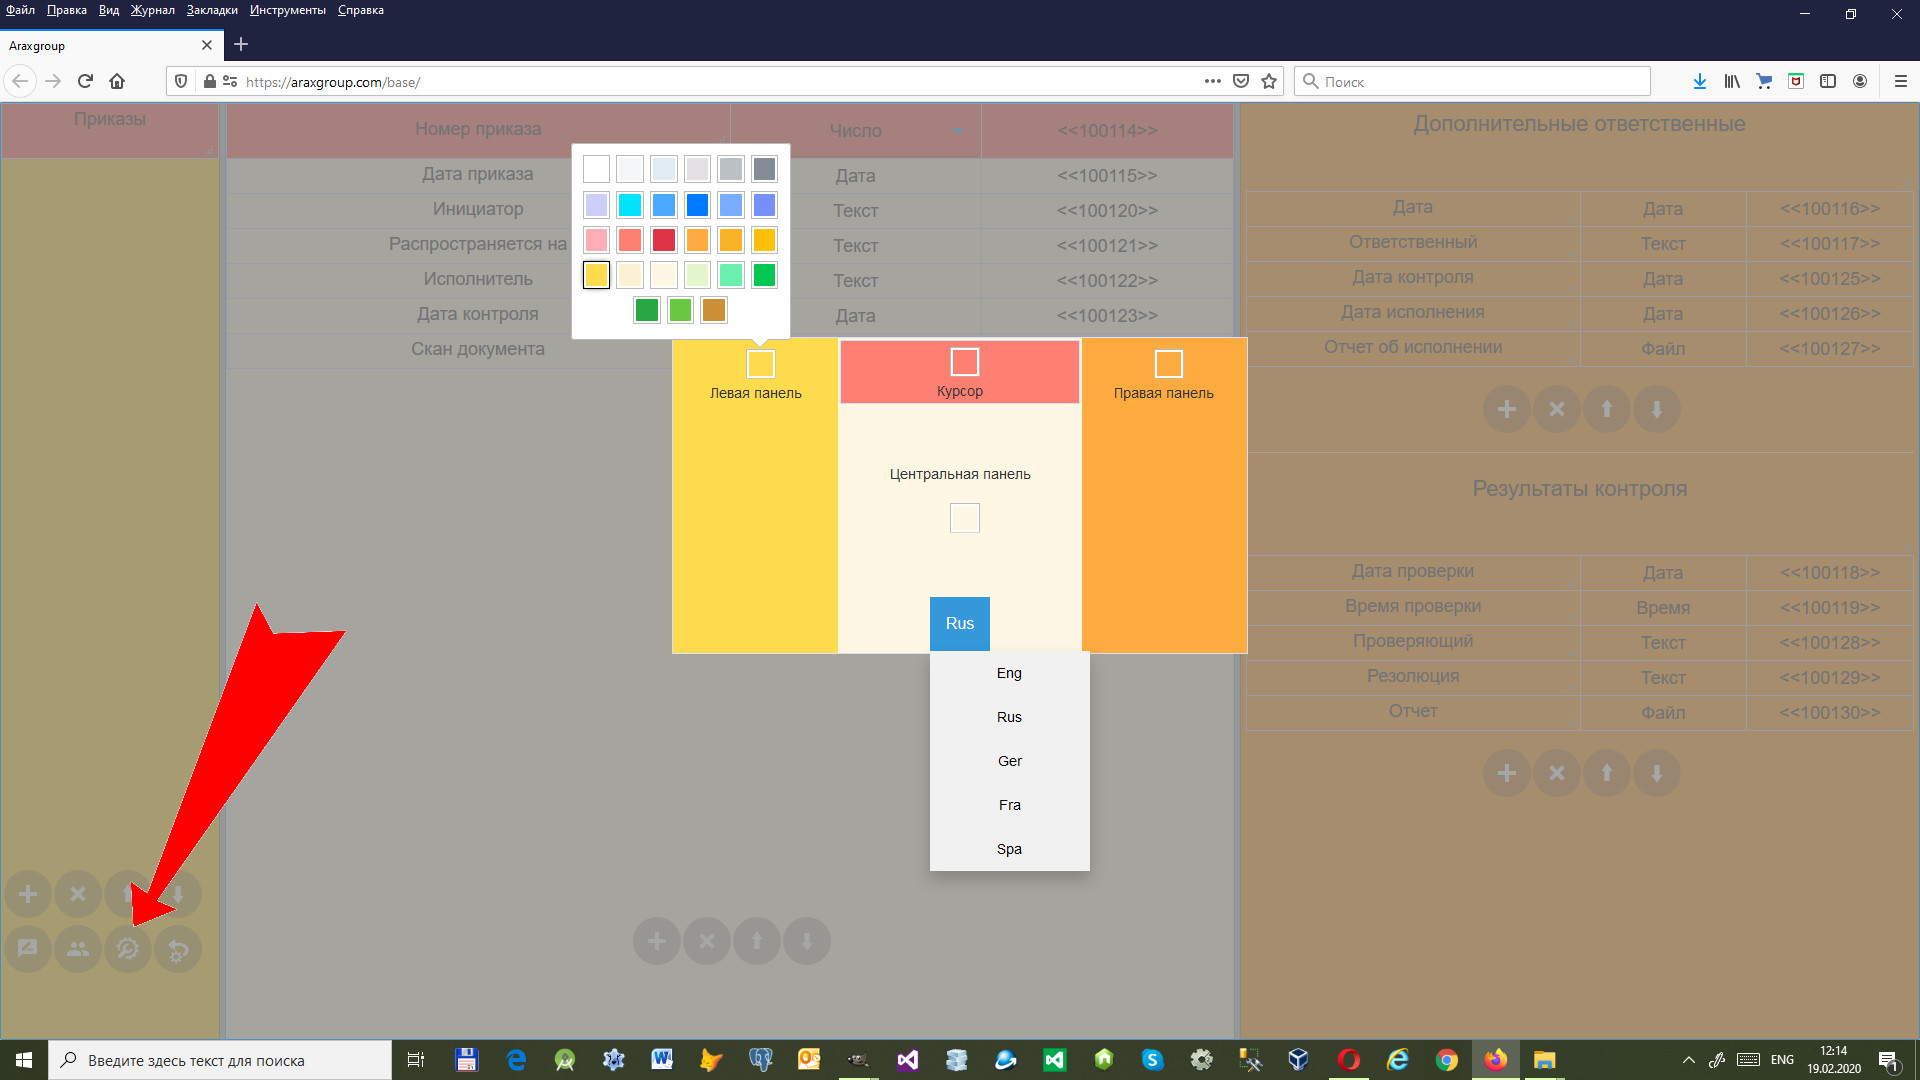Click the move up arrow under Дополнительные ответственные

click(1607, 409)
